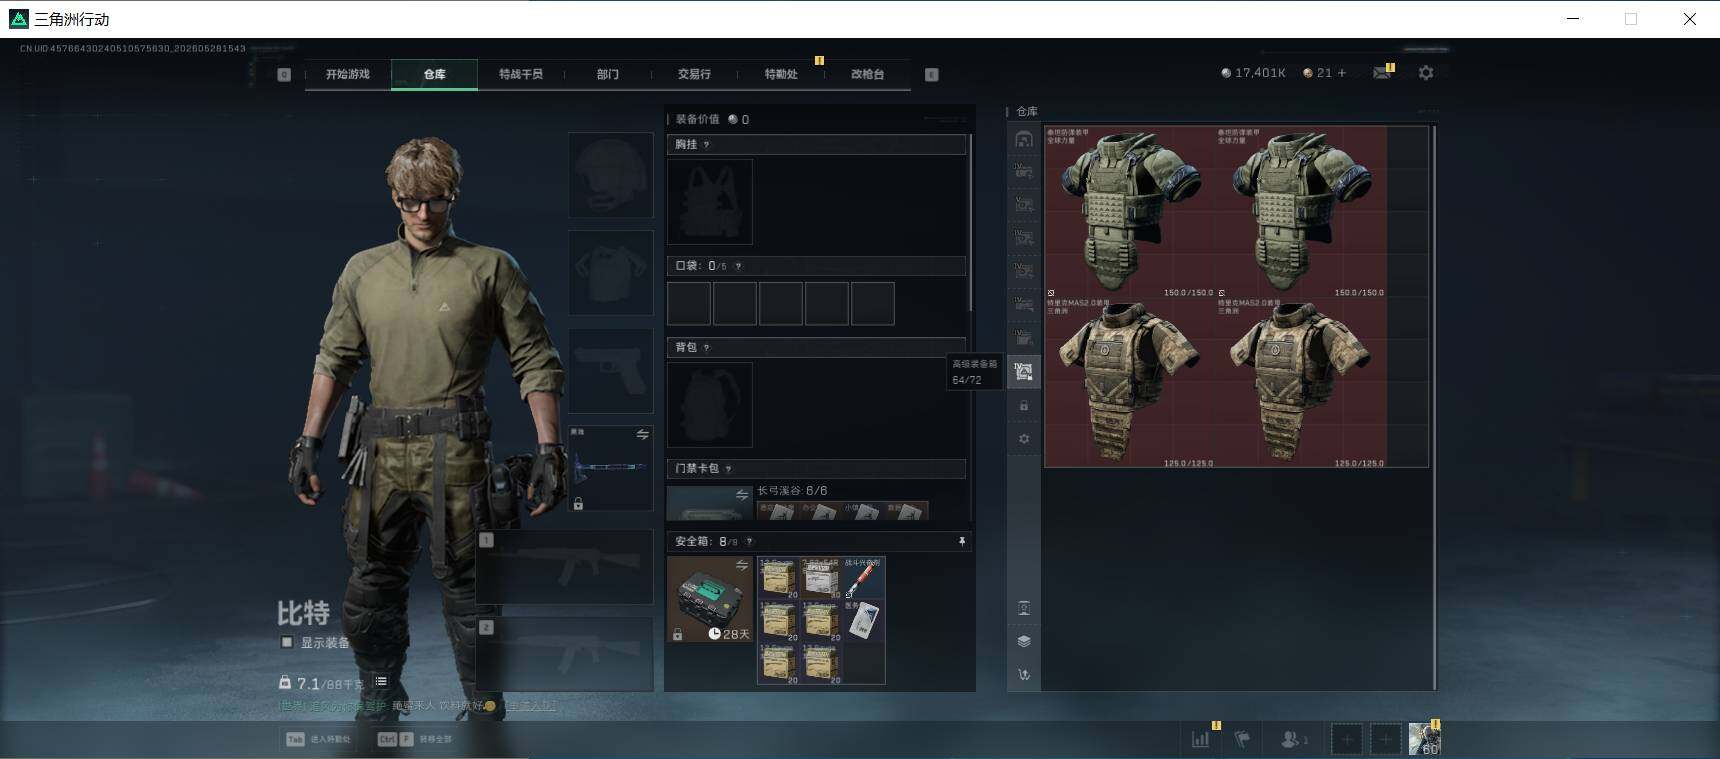Select the 仓库 tab
Viewport: 1720px width, 759px height.
click(434, 74)
